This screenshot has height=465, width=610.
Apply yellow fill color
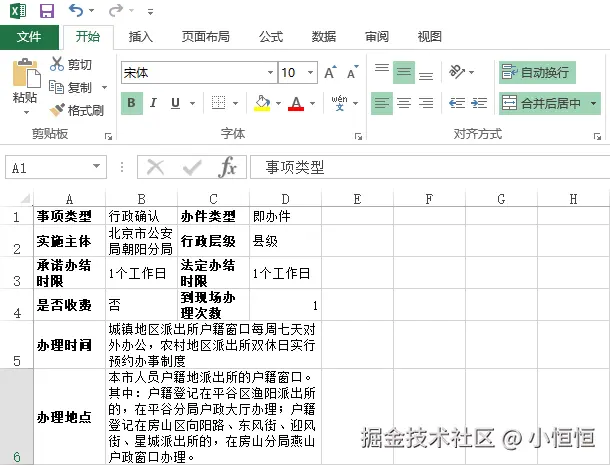coord(262,103)
